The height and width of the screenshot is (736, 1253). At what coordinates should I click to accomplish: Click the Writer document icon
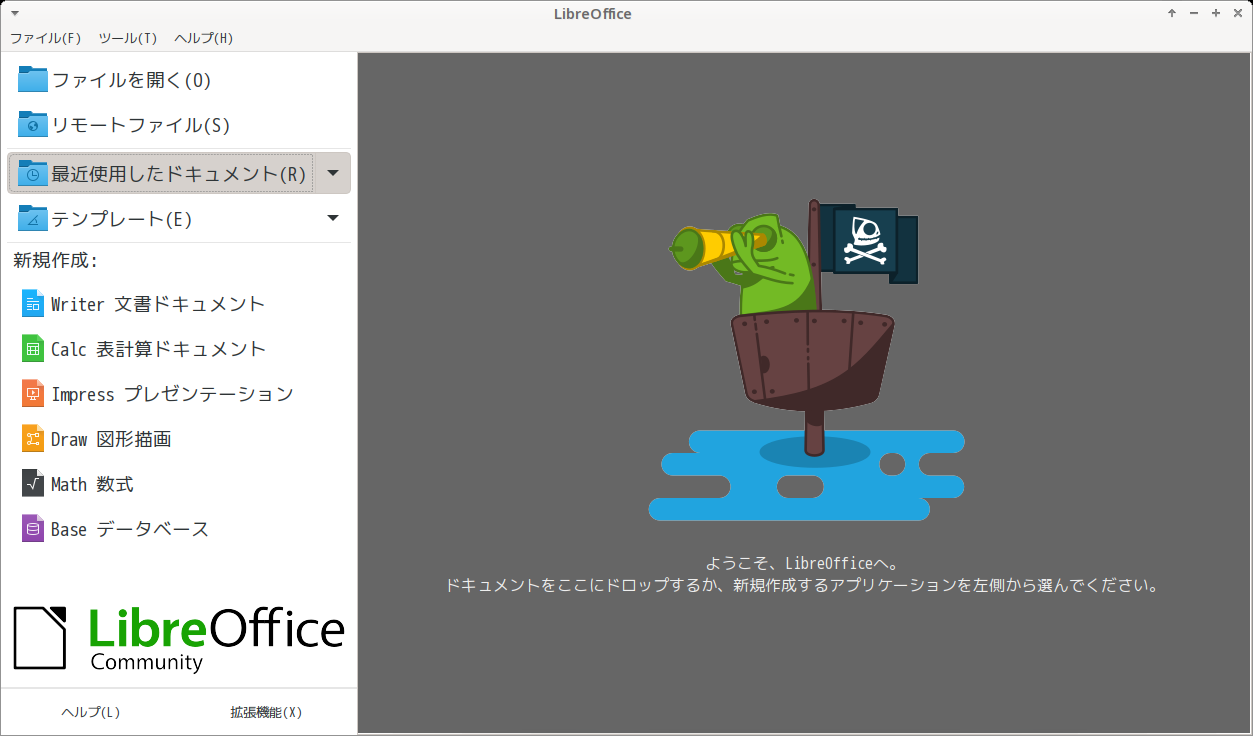[x=33, y=303]
